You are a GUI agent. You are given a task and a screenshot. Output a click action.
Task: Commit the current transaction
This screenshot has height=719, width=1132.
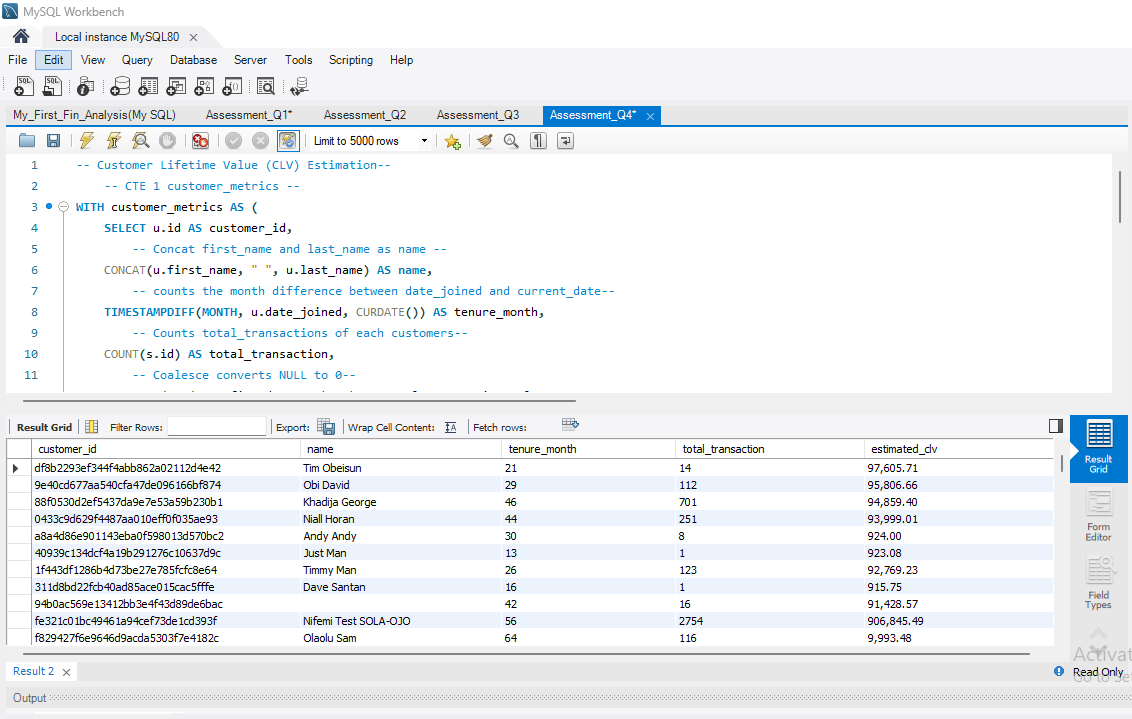233,141
